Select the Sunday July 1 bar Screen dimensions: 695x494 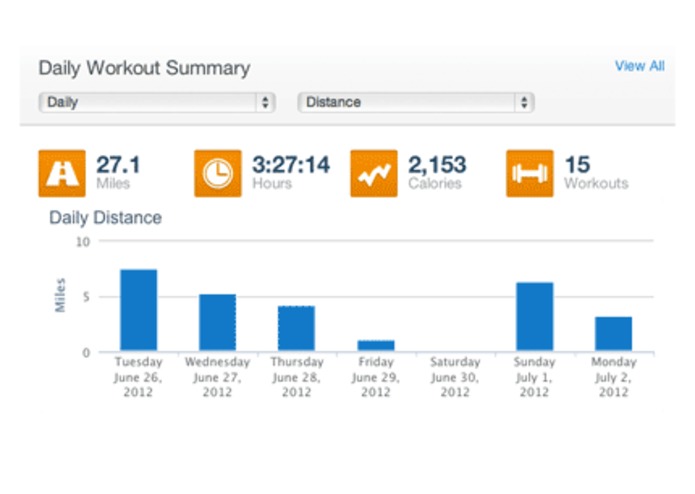point(535,317)
